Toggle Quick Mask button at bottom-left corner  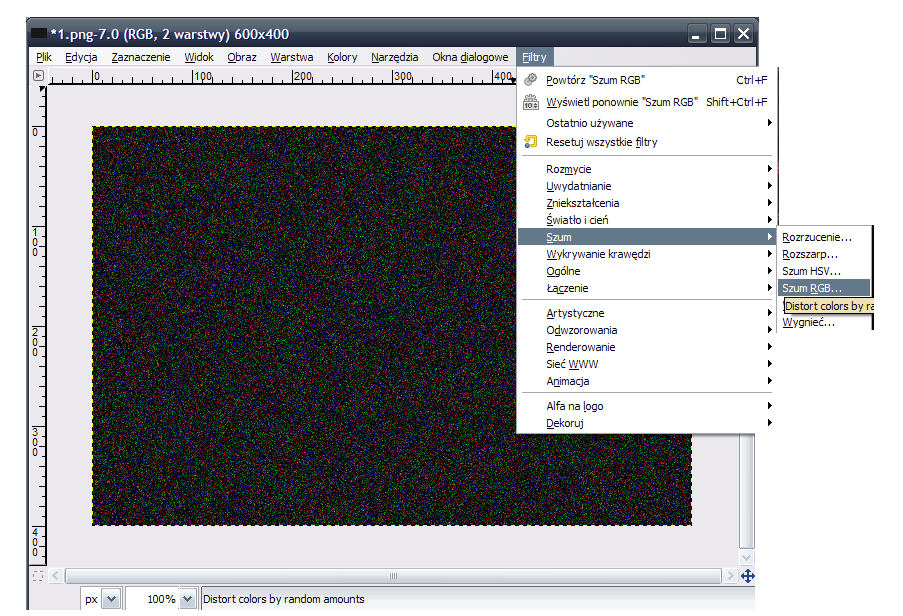click(38, 576)
